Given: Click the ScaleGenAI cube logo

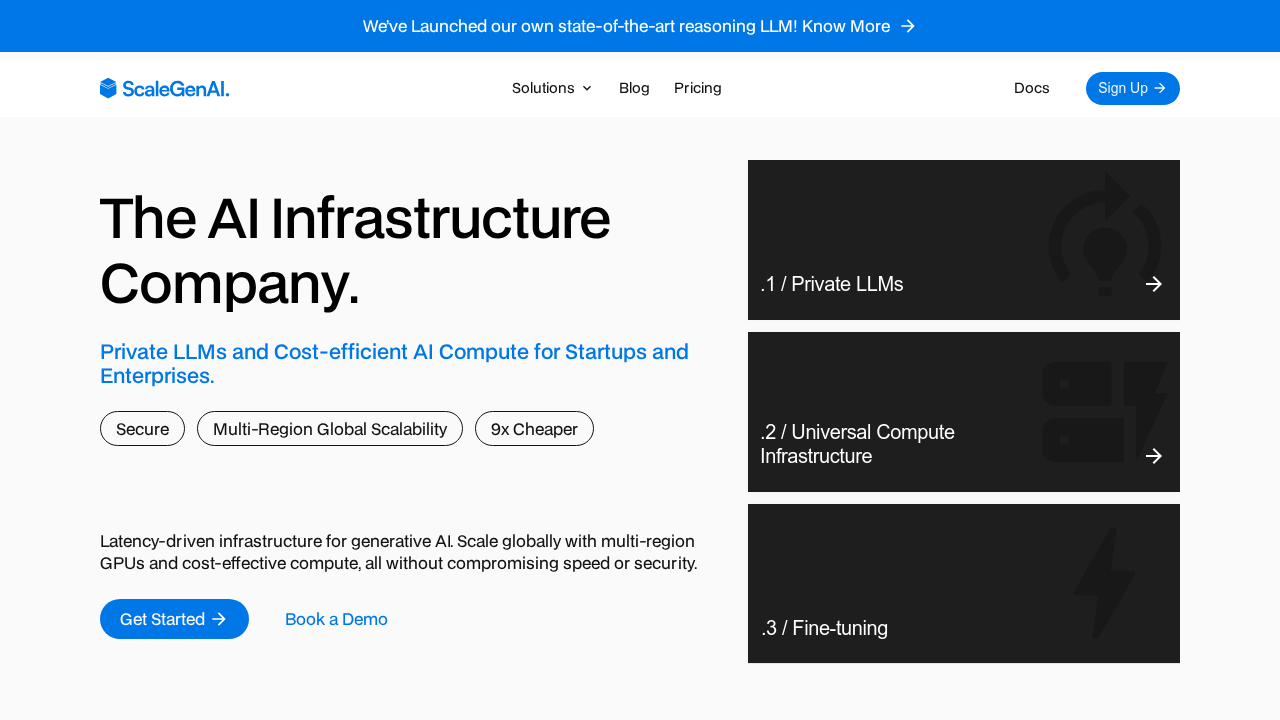Looking at the screenshot, I should (109, 88).
